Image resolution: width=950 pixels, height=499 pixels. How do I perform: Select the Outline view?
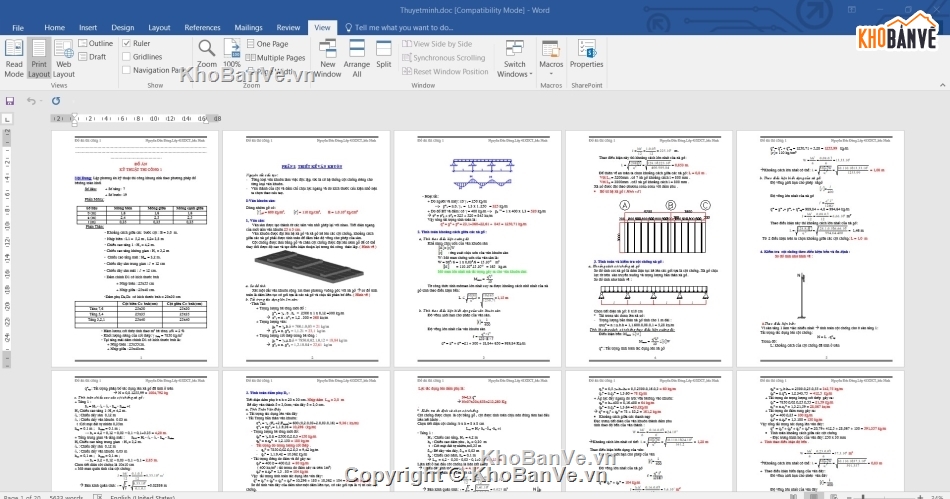pyautogui.click(x=96, y=43)
